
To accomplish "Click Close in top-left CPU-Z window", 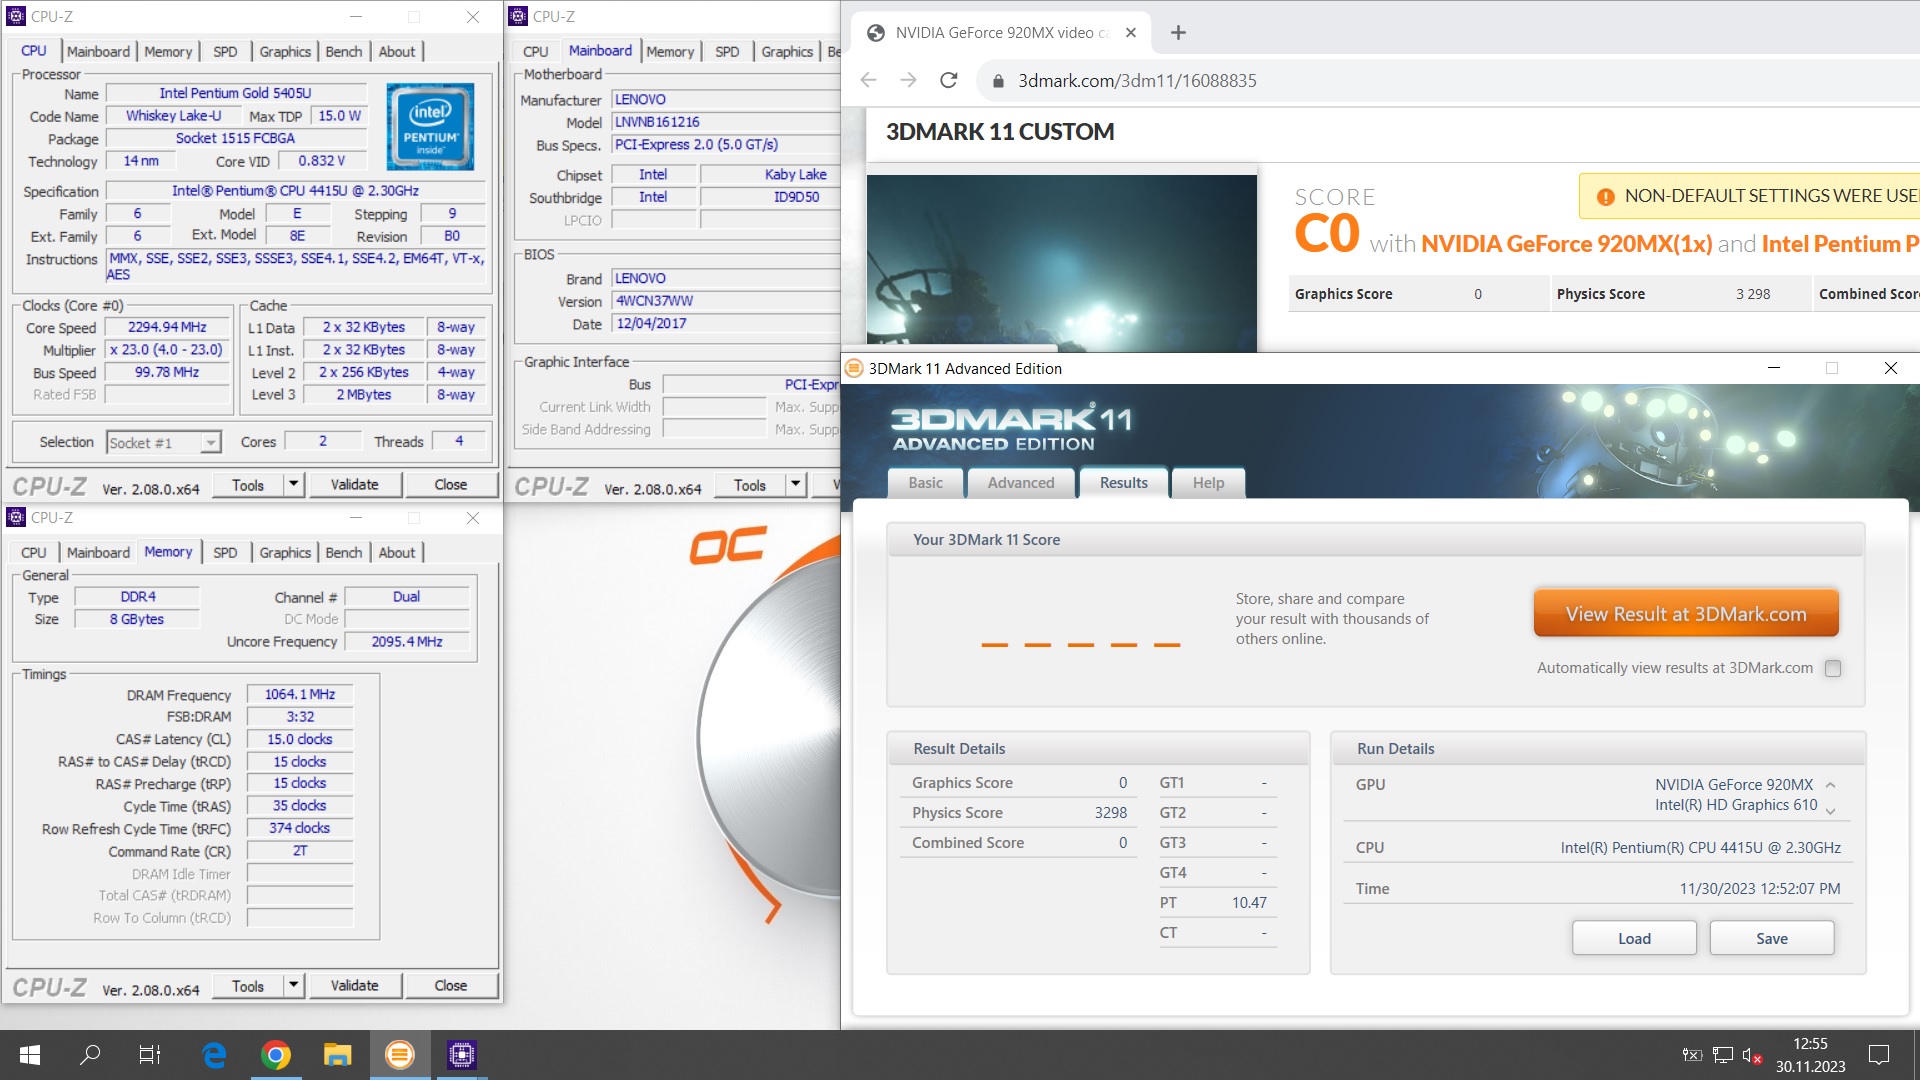I will tap(451, 485).
